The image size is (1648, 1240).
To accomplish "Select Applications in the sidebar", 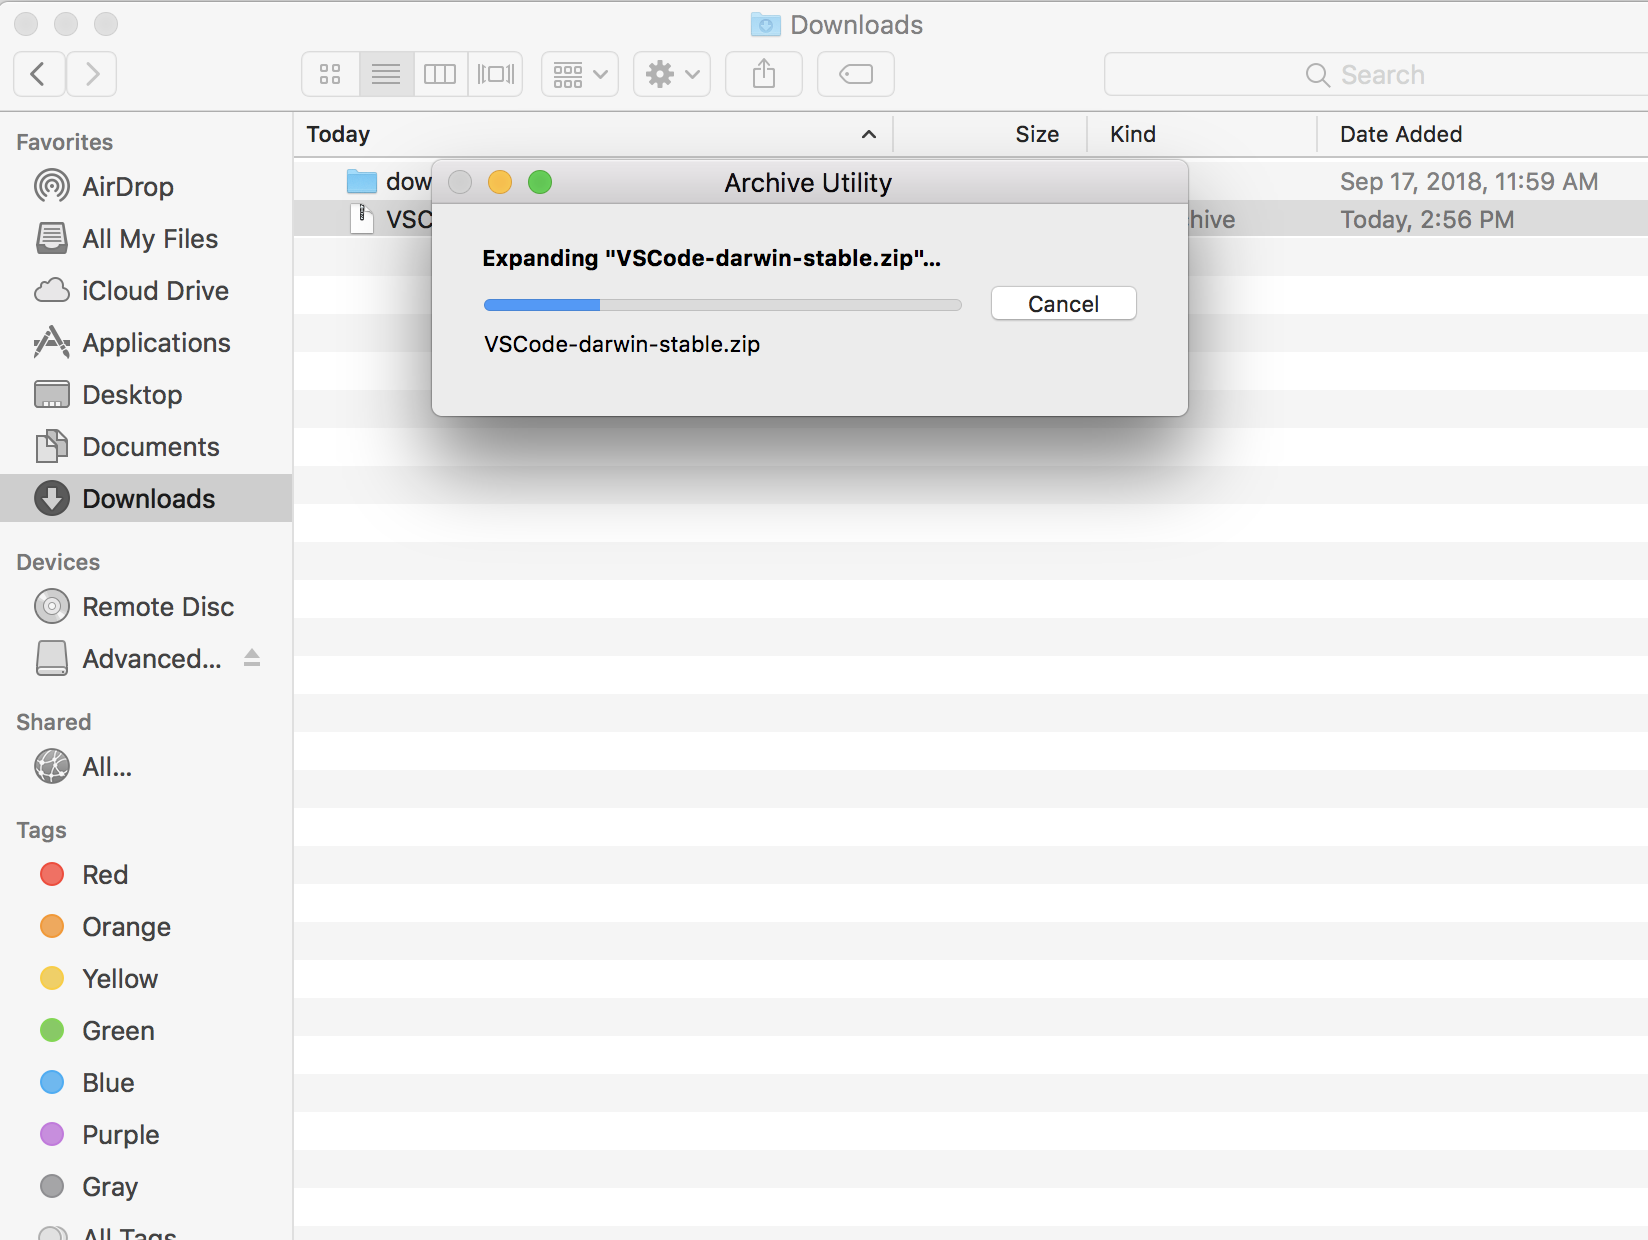I will tap(156, 343).
